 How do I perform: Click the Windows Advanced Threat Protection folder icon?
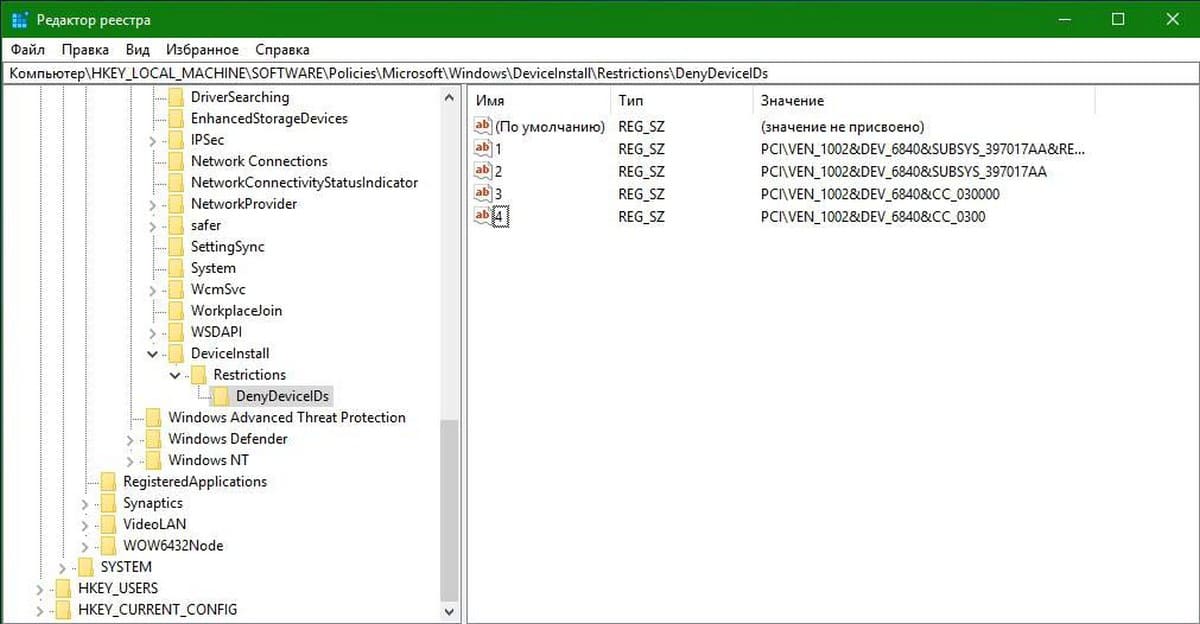pyautogui.click(x=153, y=417)
